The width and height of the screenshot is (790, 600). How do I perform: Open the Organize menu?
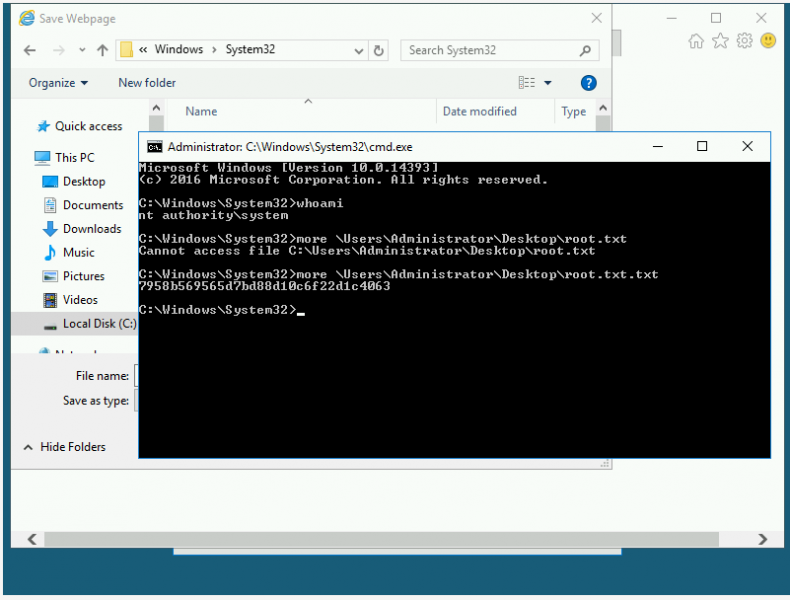pos(58,83)
